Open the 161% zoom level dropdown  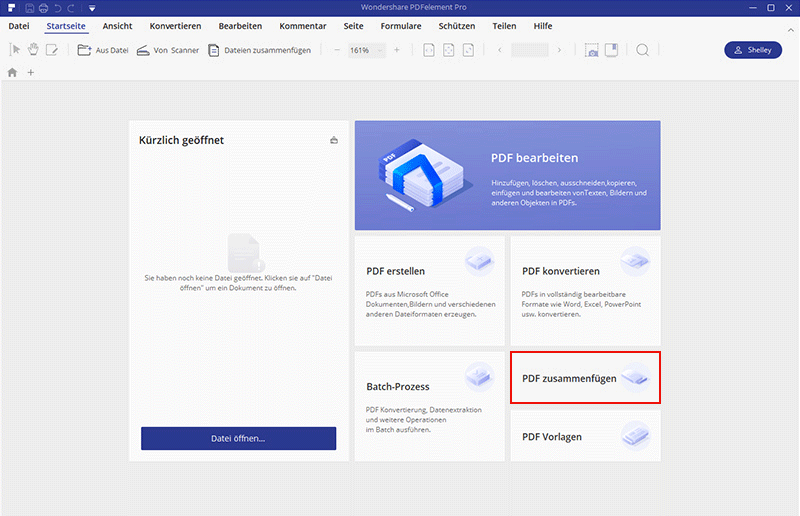[366, 50]
